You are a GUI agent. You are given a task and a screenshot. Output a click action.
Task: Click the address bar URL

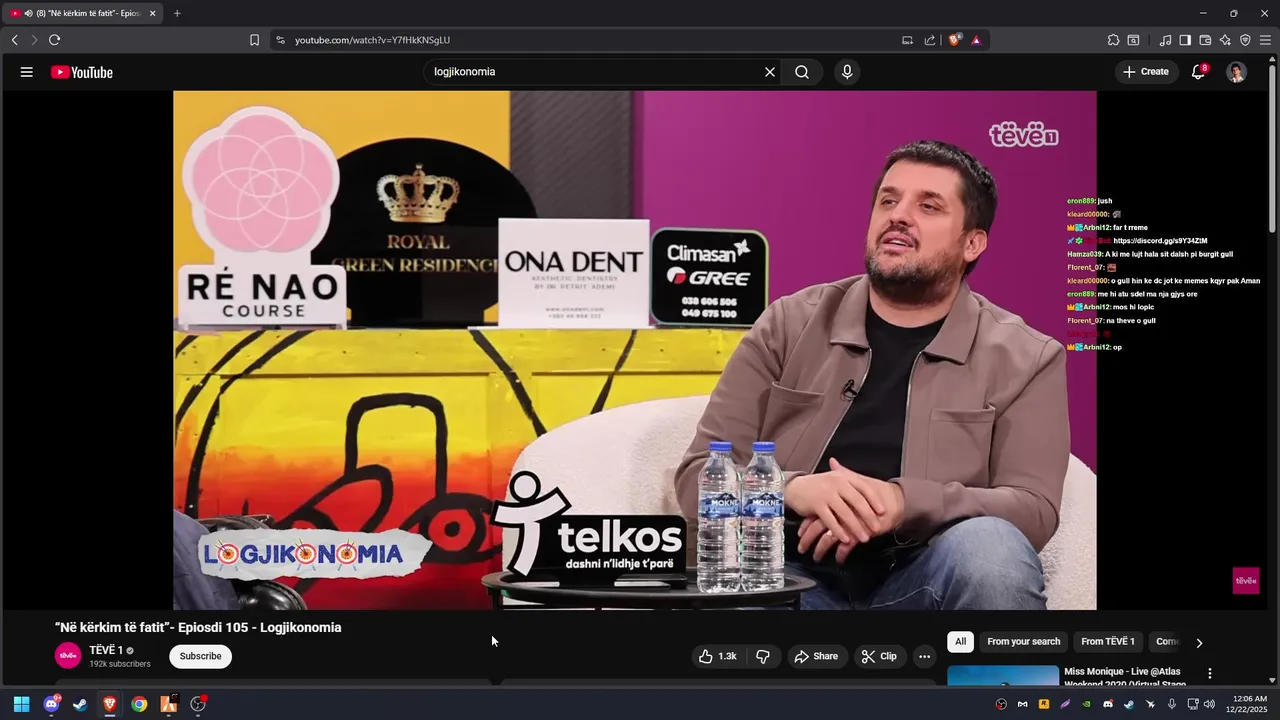pos(372,40)
